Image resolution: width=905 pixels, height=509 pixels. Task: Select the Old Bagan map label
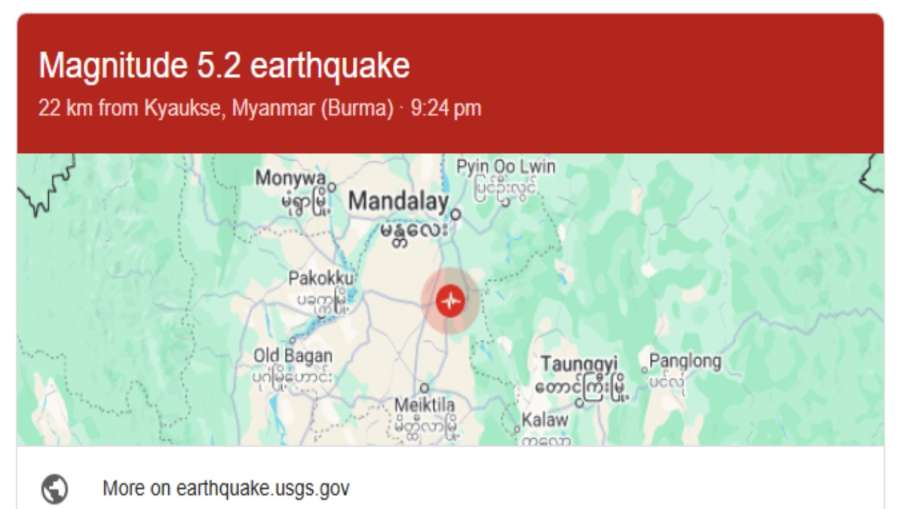click(293, 355)
